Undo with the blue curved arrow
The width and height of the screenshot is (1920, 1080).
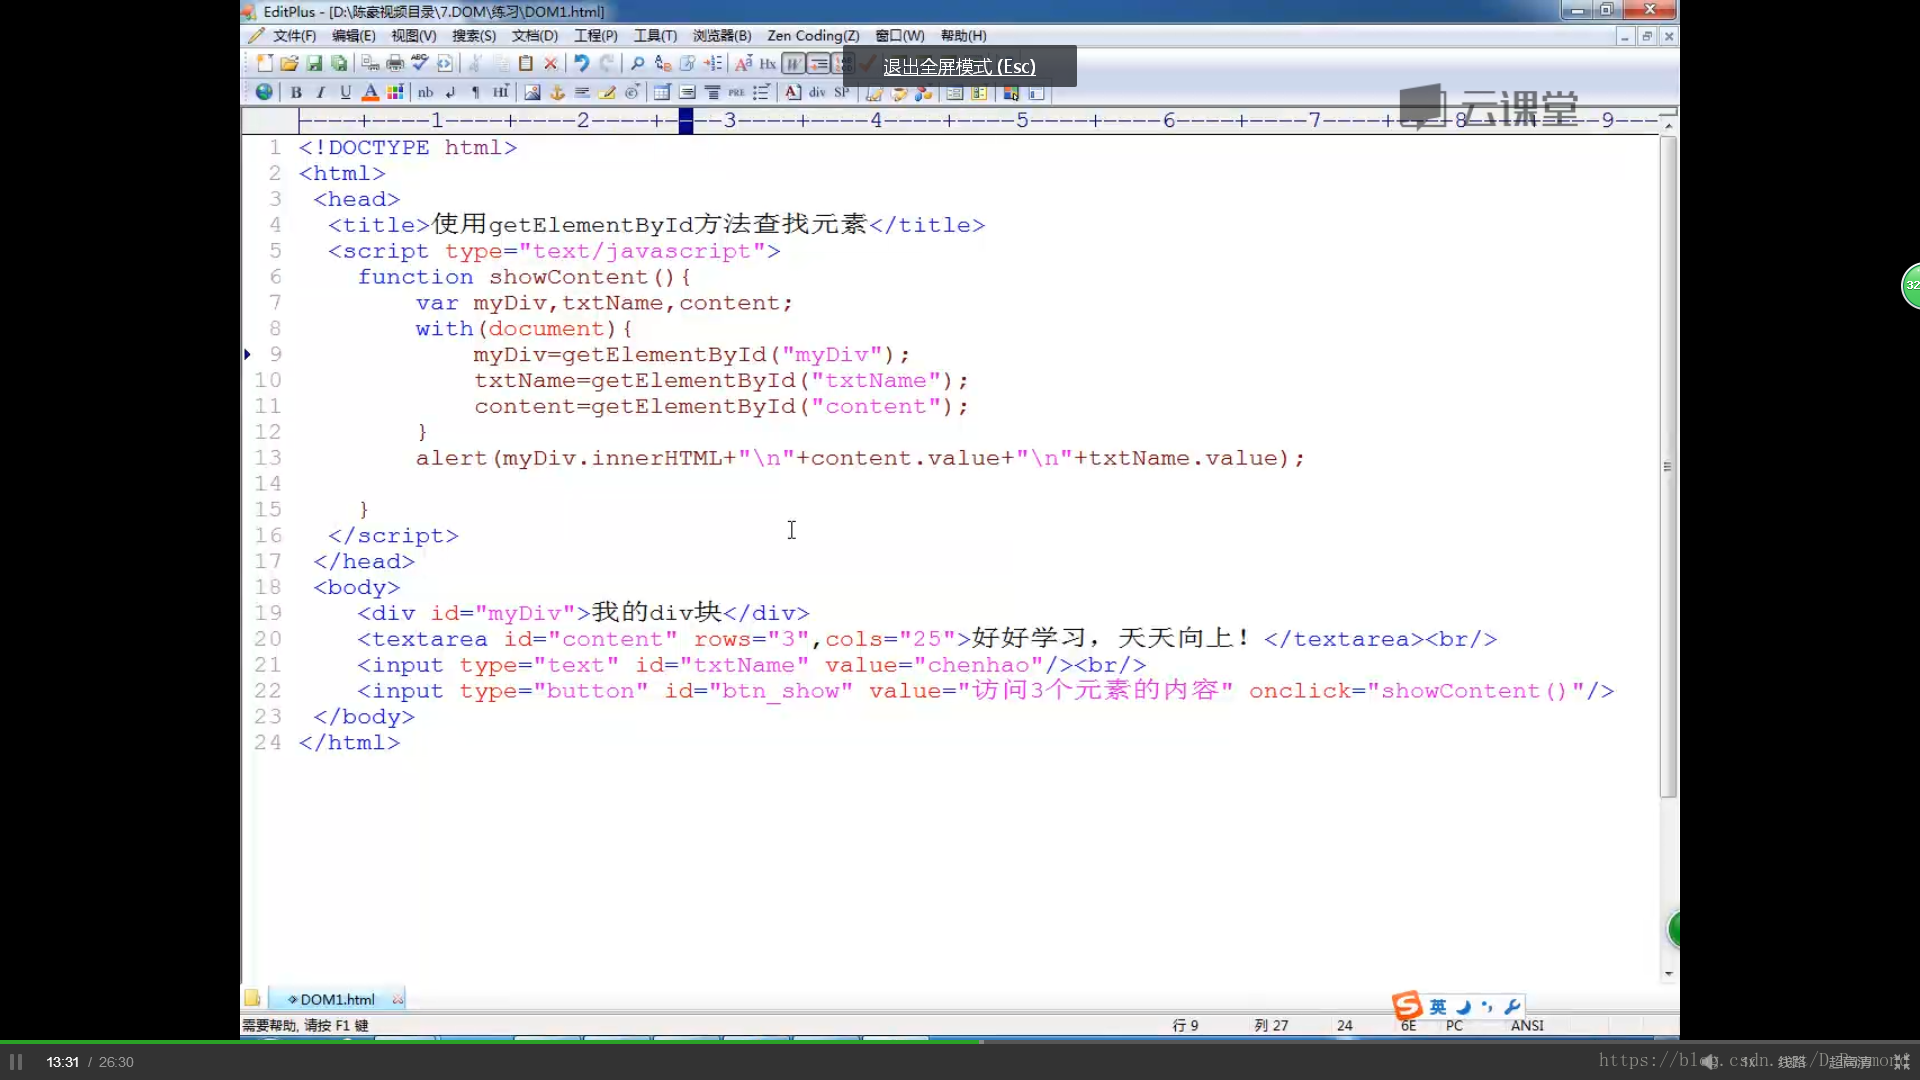coord(581,63)
